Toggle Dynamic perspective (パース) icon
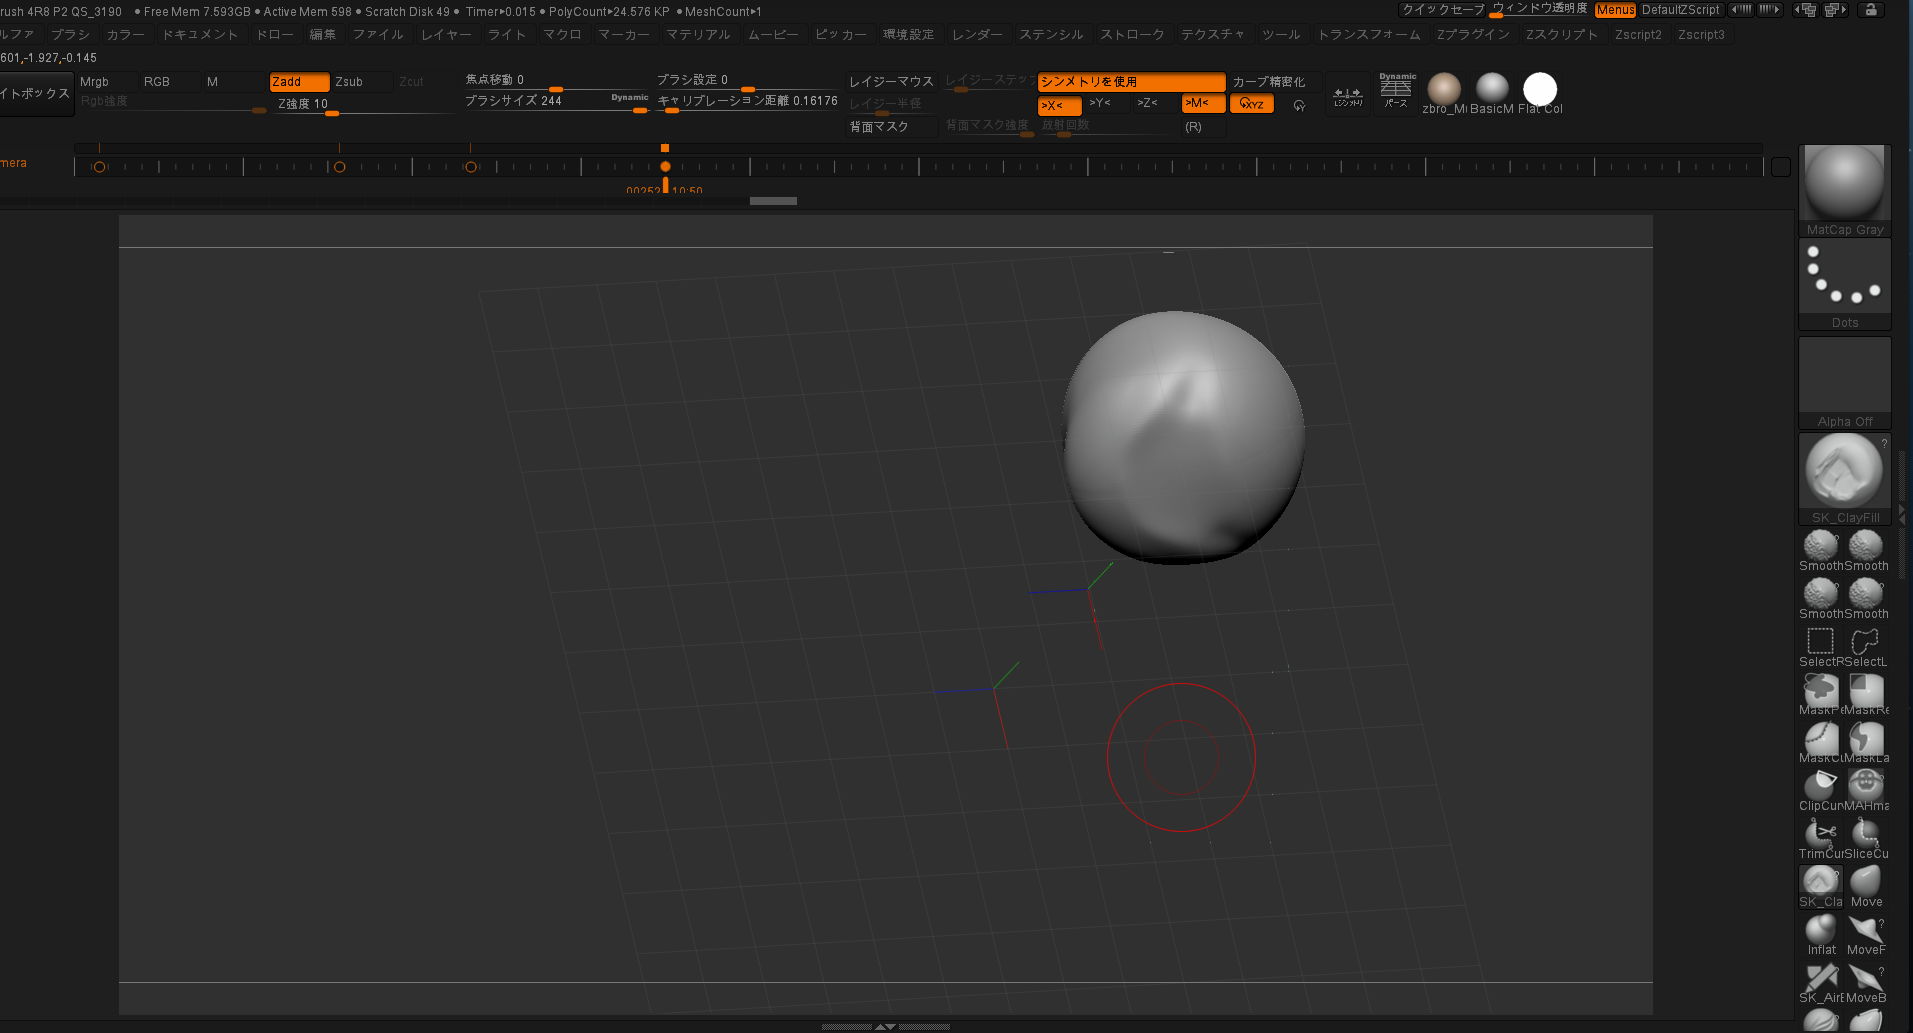Image resolution: width=1913 pixels, height=1033 pixels. pyautogui.click(x=1396, y=91)
